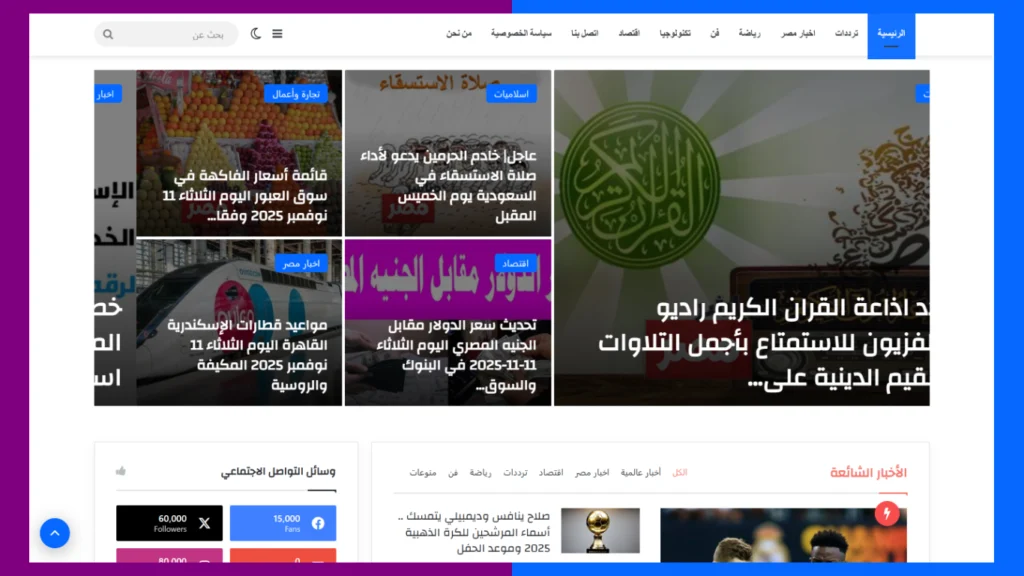Click the اسلاميات category badge

pyautogui.click(x=512, y=94)
